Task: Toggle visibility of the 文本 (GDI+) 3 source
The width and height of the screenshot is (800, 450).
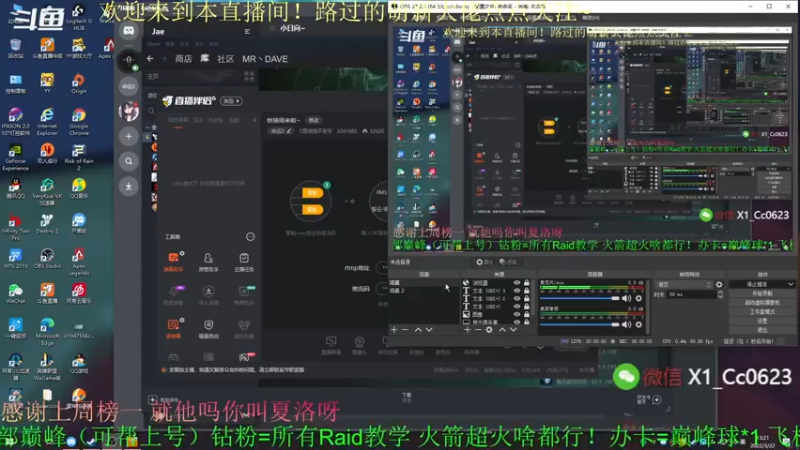Action: (x=517, y=290)
